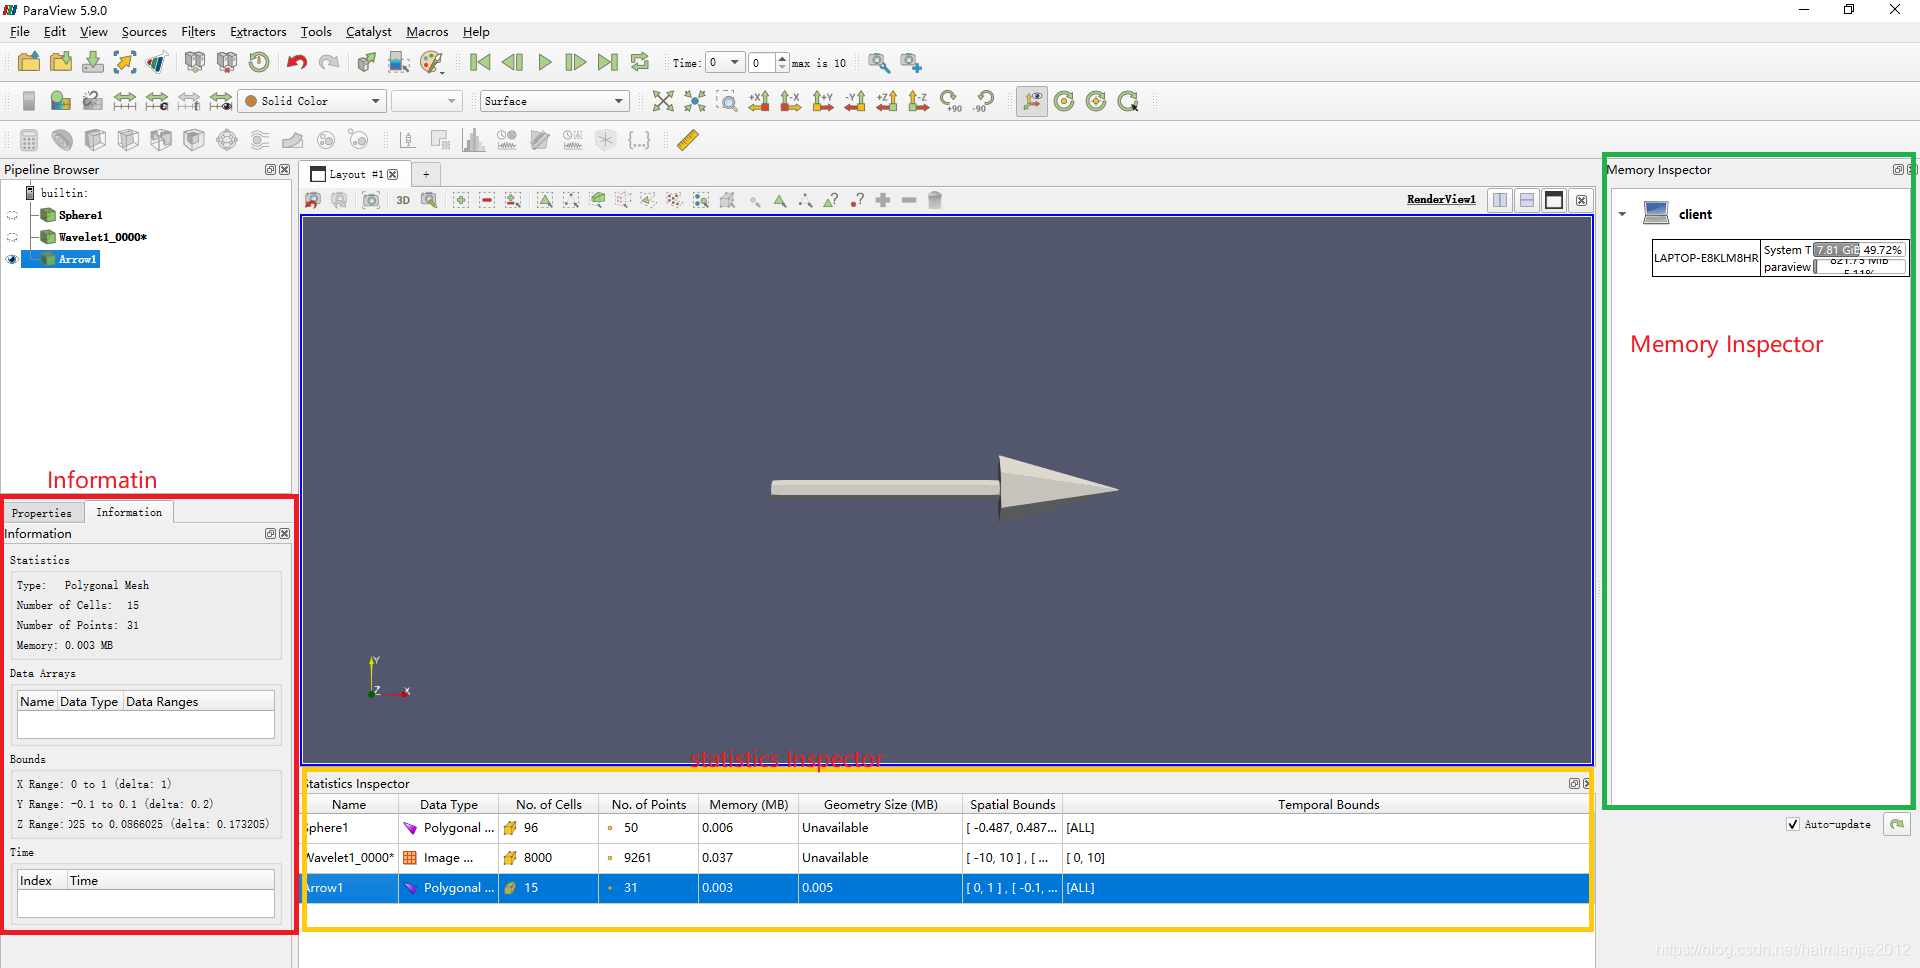Open the File menu

pos(20,32)
